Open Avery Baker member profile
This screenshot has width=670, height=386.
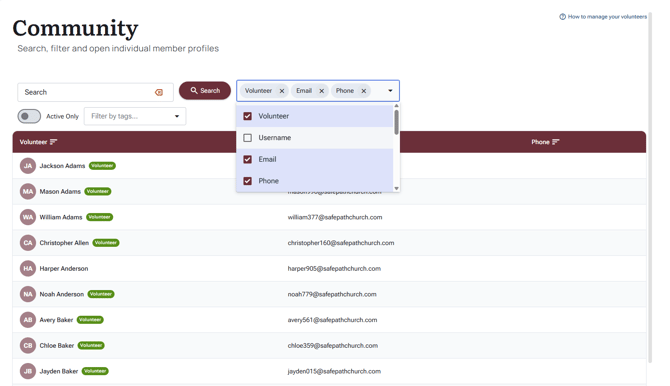[x=56, y=320]
